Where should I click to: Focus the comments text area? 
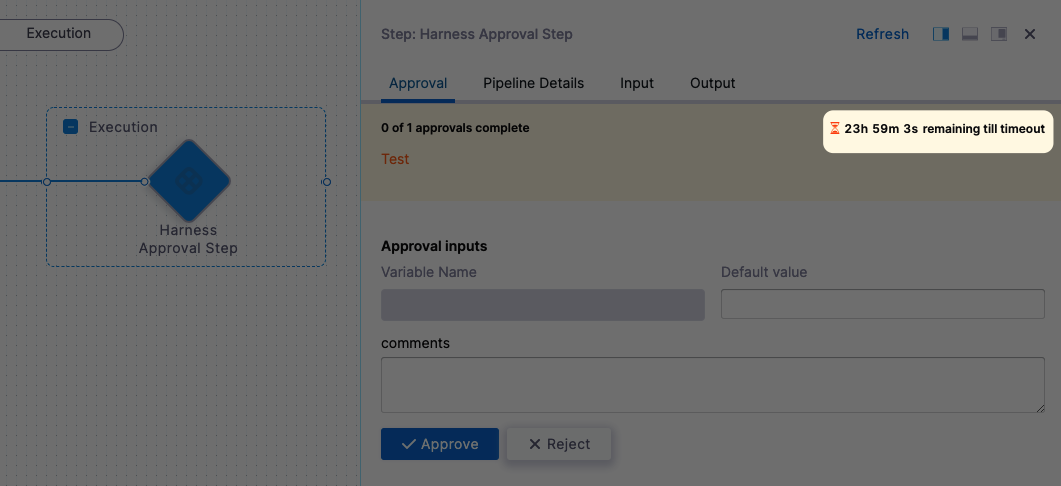[x=712, y=385]
